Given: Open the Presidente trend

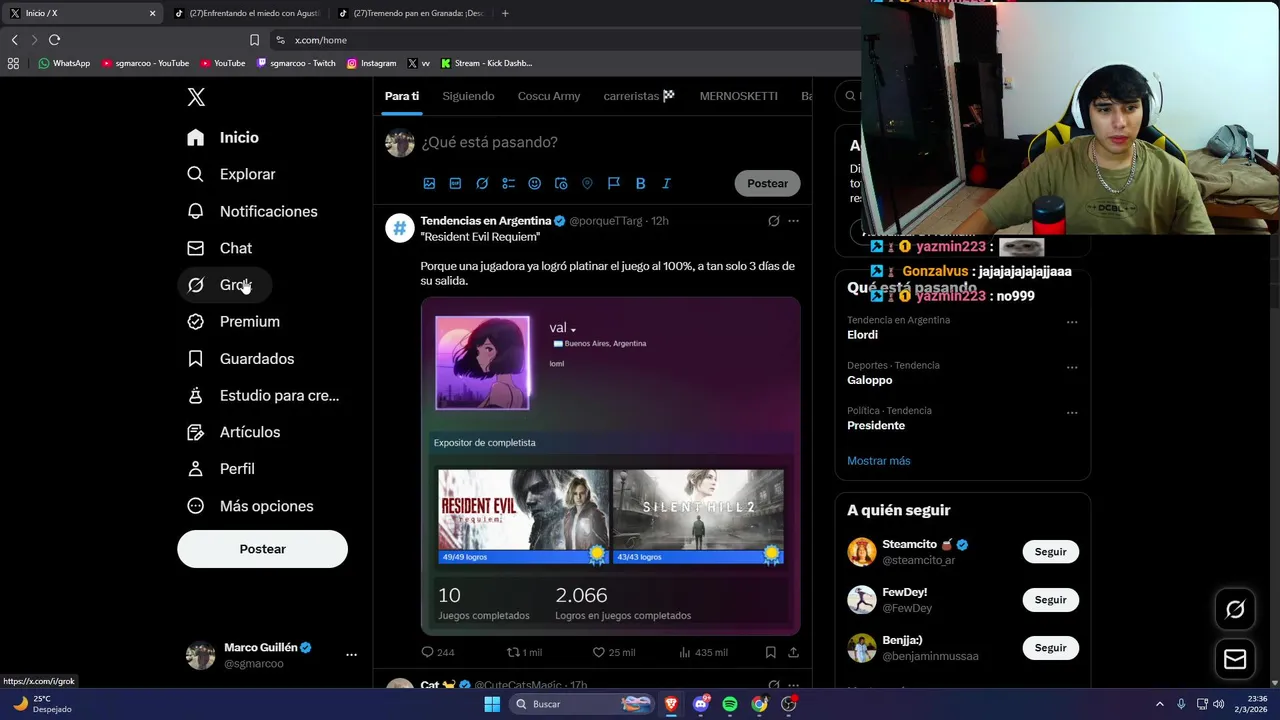Looking at the screenshot, I should pyautogui.click(x=876, y=425).
